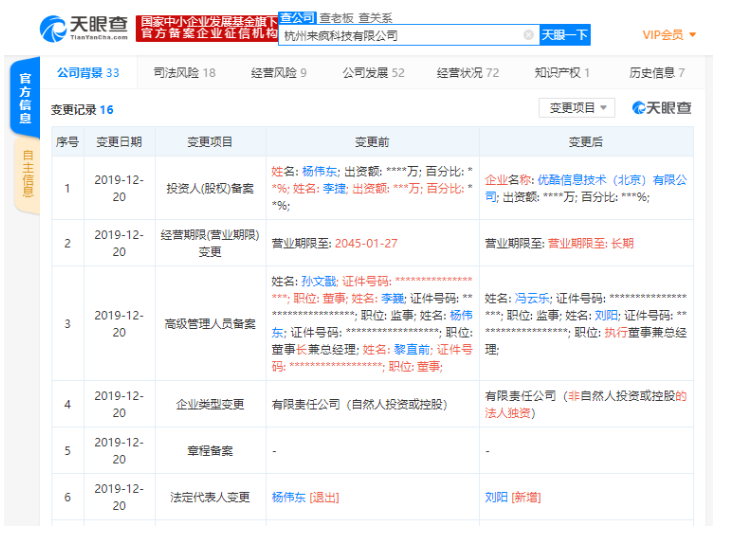
Task: Open 黎直前 link in row 3
Action: tap(412, 349)
